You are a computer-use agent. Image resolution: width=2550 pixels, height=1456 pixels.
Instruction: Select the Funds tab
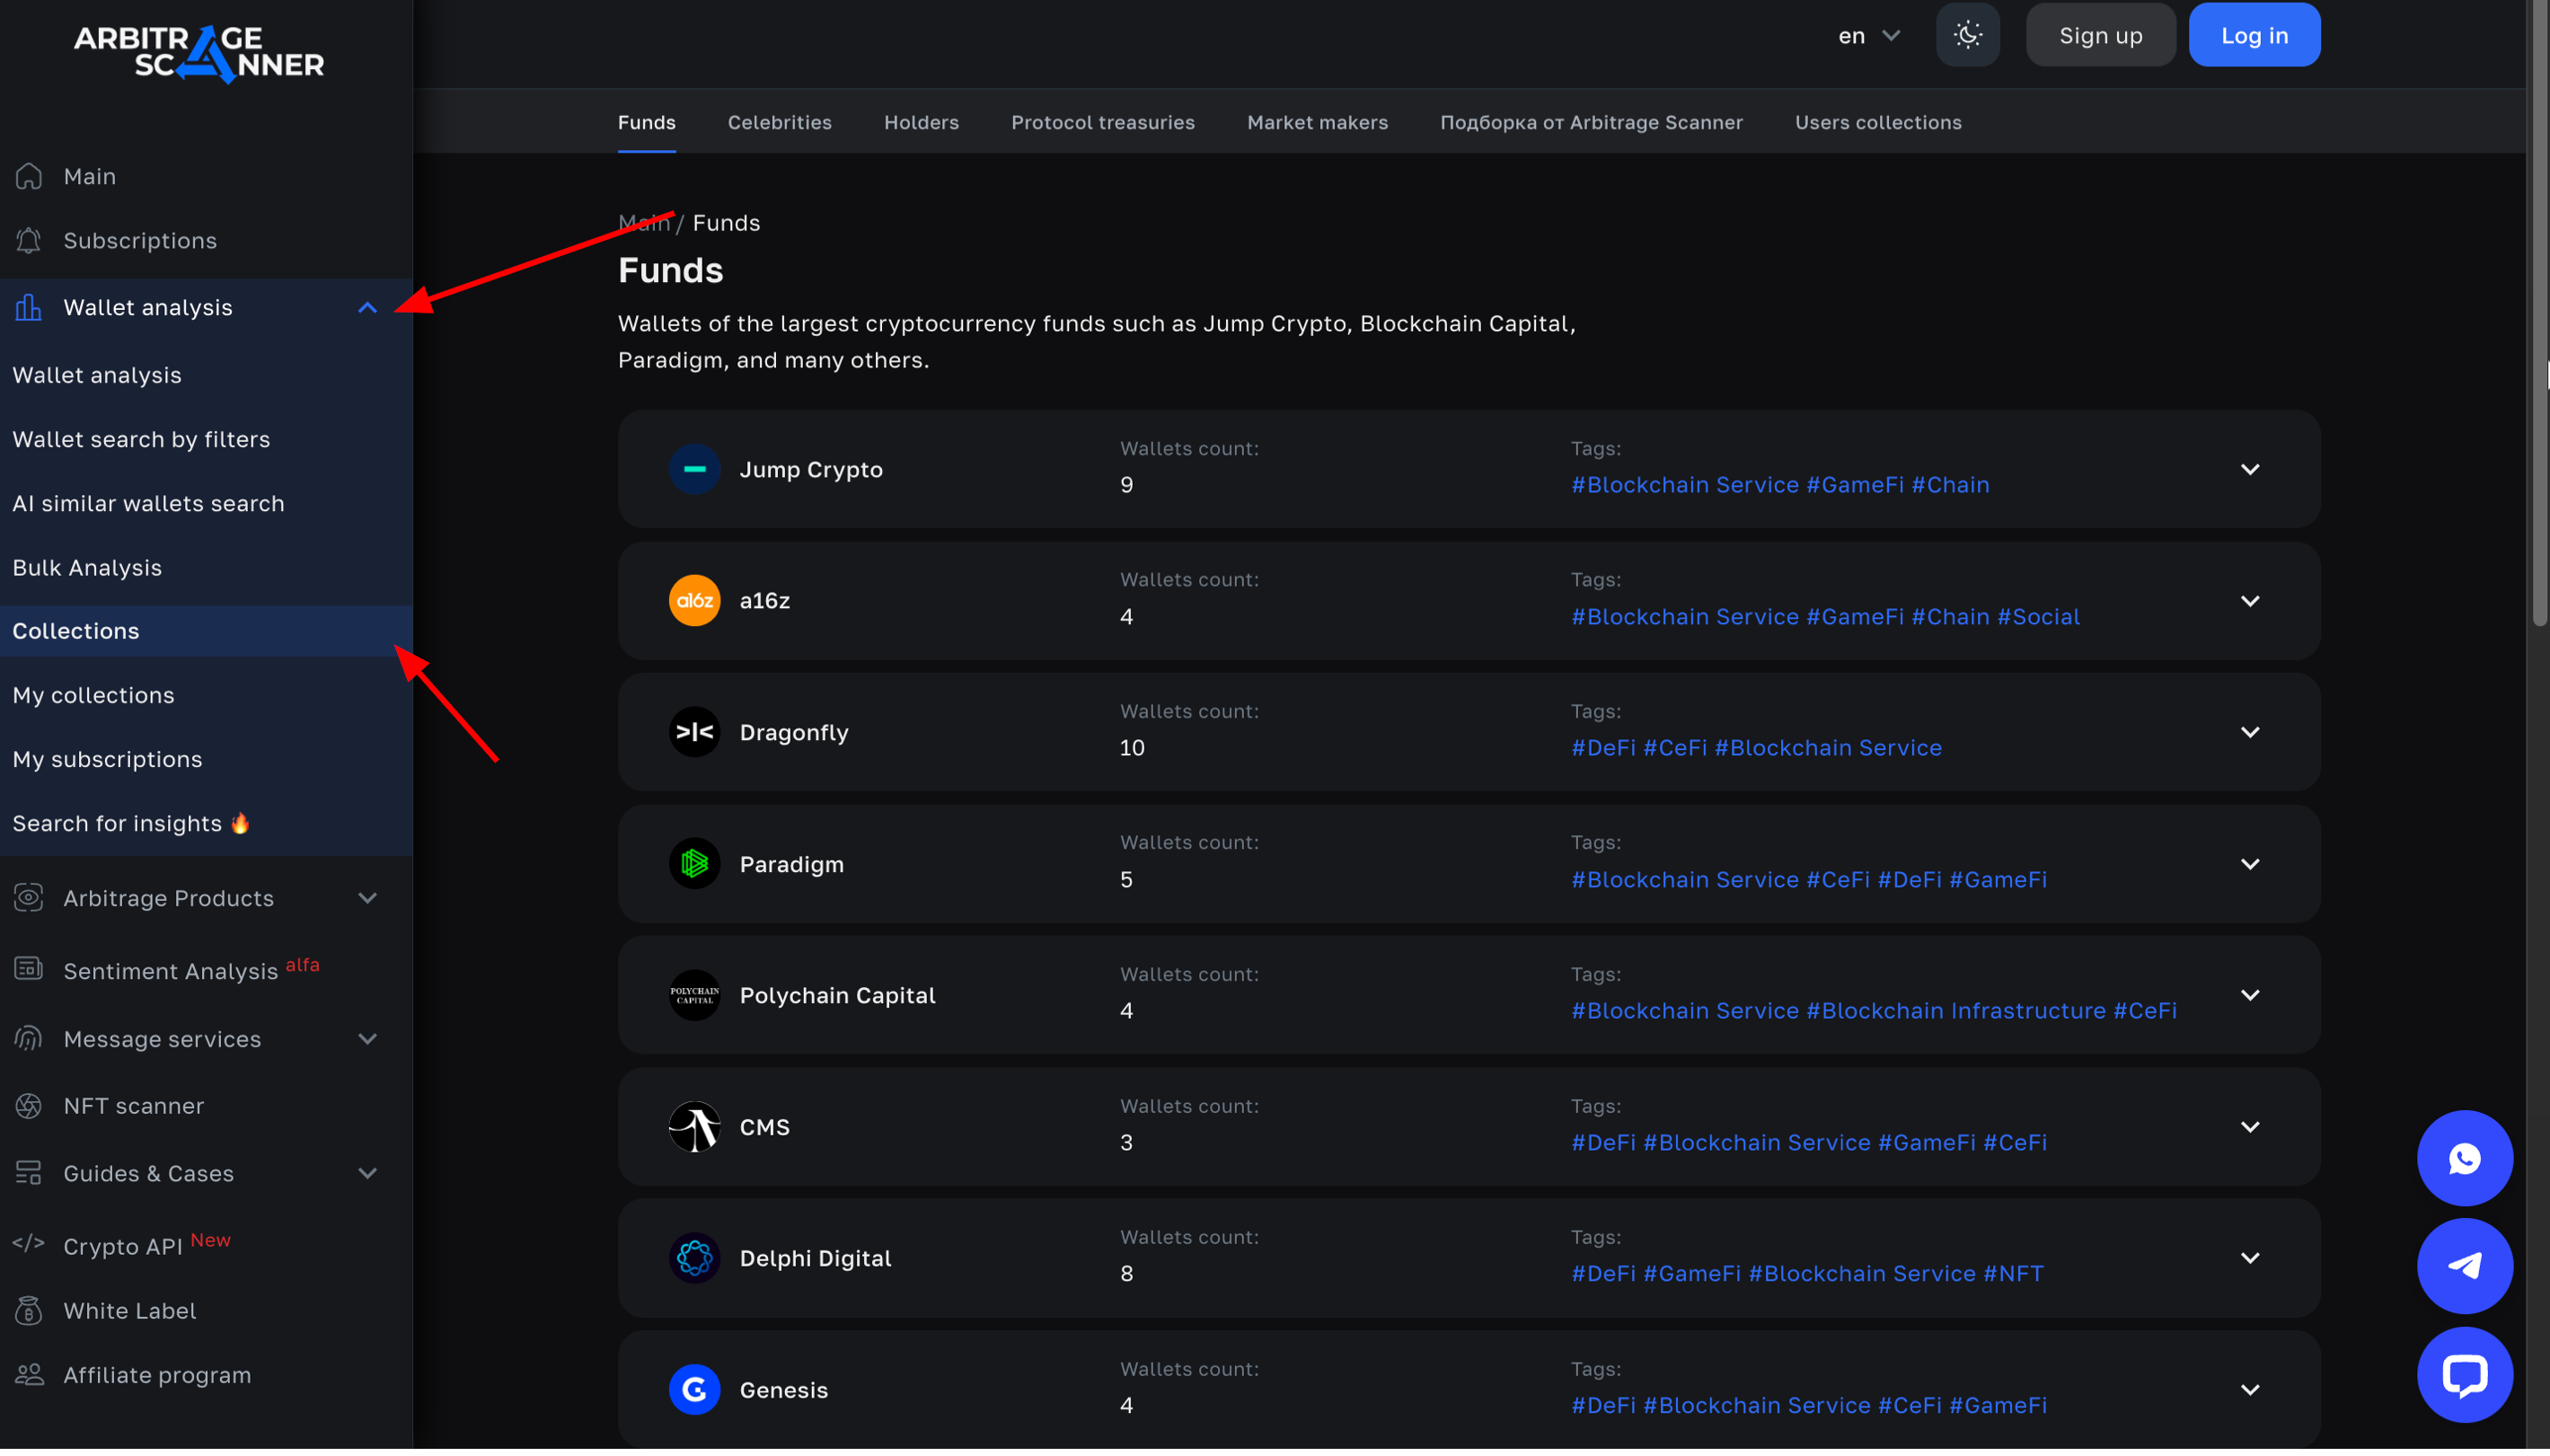(x=646, y=122)
